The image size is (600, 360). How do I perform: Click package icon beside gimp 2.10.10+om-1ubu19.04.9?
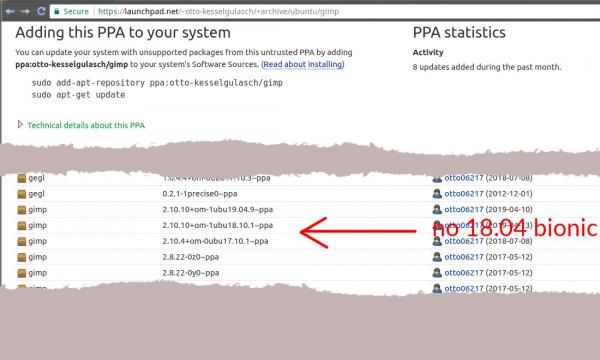(22, 210)
